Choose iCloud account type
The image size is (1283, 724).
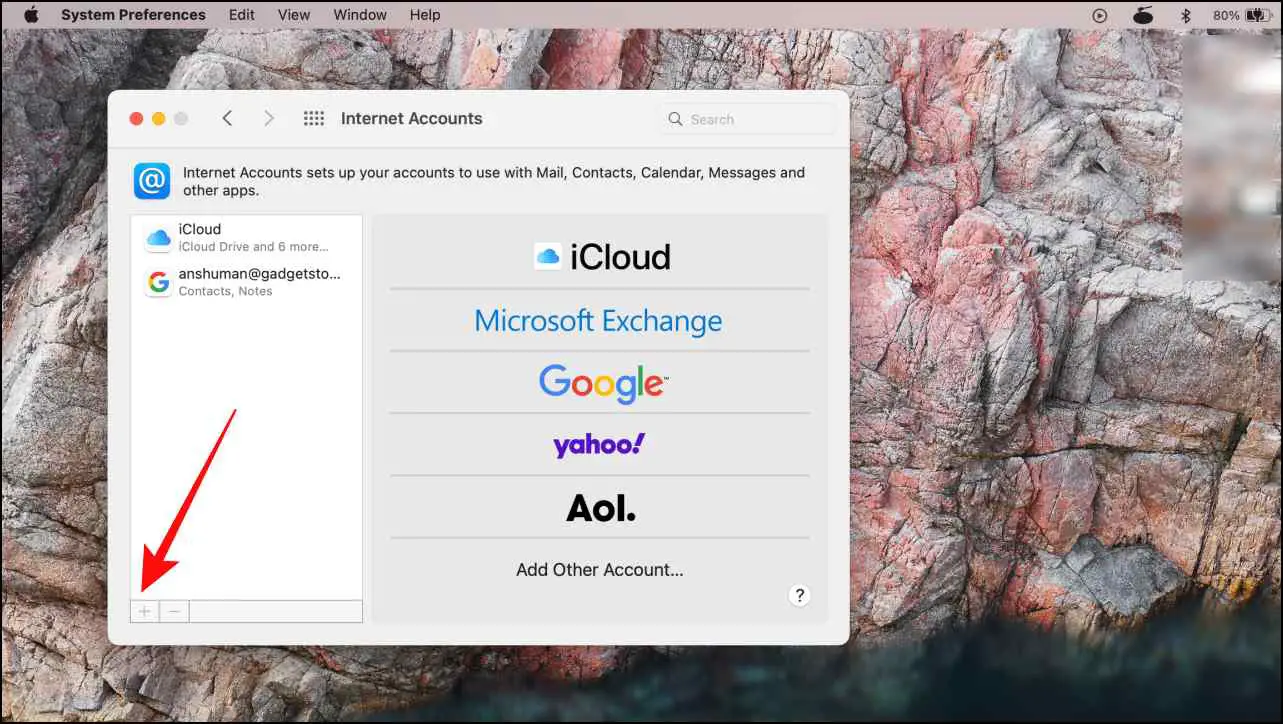pos(600,257)
